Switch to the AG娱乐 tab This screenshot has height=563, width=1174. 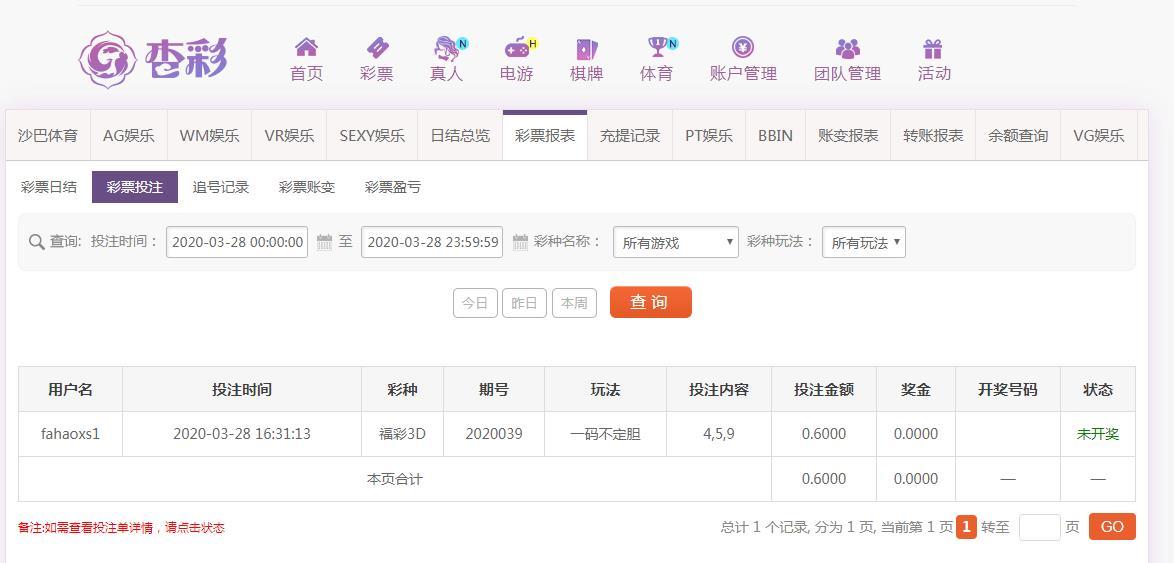[x=129, y=136]
